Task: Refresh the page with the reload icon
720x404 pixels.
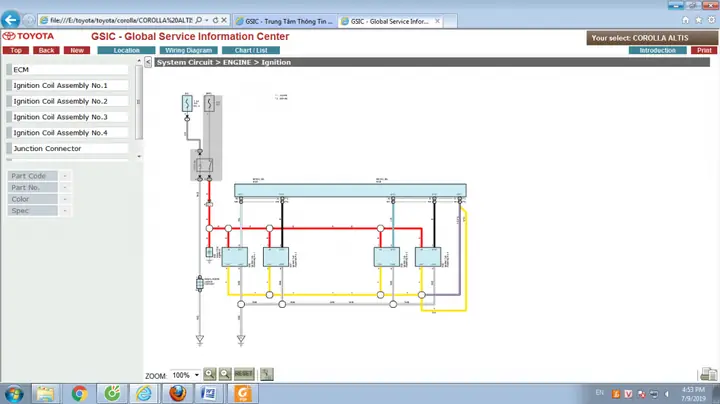Action: click(215, 20)
